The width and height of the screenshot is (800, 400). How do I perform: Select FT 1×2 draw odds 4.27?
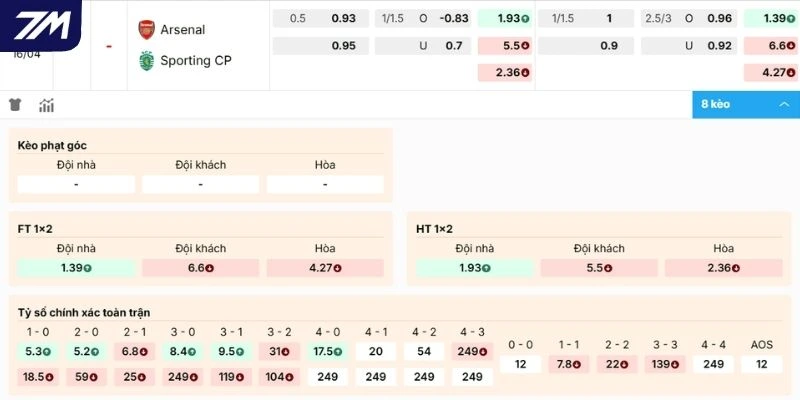click(x=325, y=268)
